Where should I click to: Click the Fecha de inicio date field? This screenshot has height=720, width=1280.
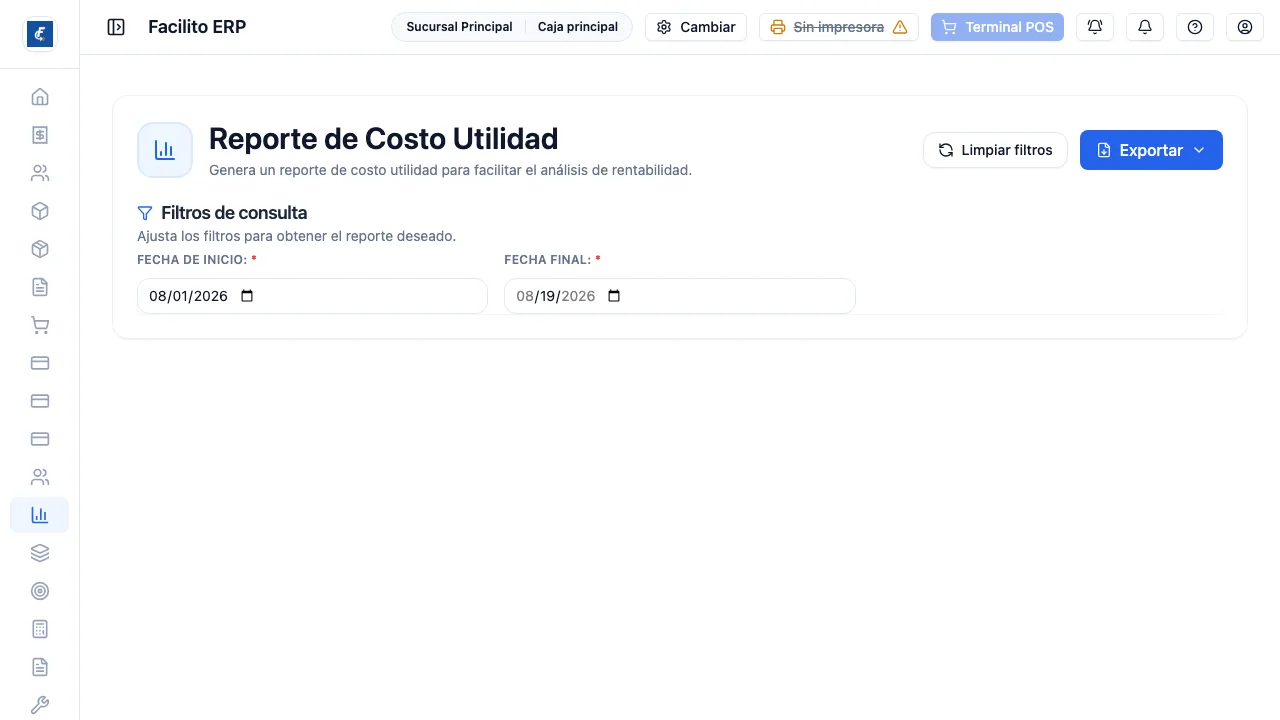click(312, 296)
